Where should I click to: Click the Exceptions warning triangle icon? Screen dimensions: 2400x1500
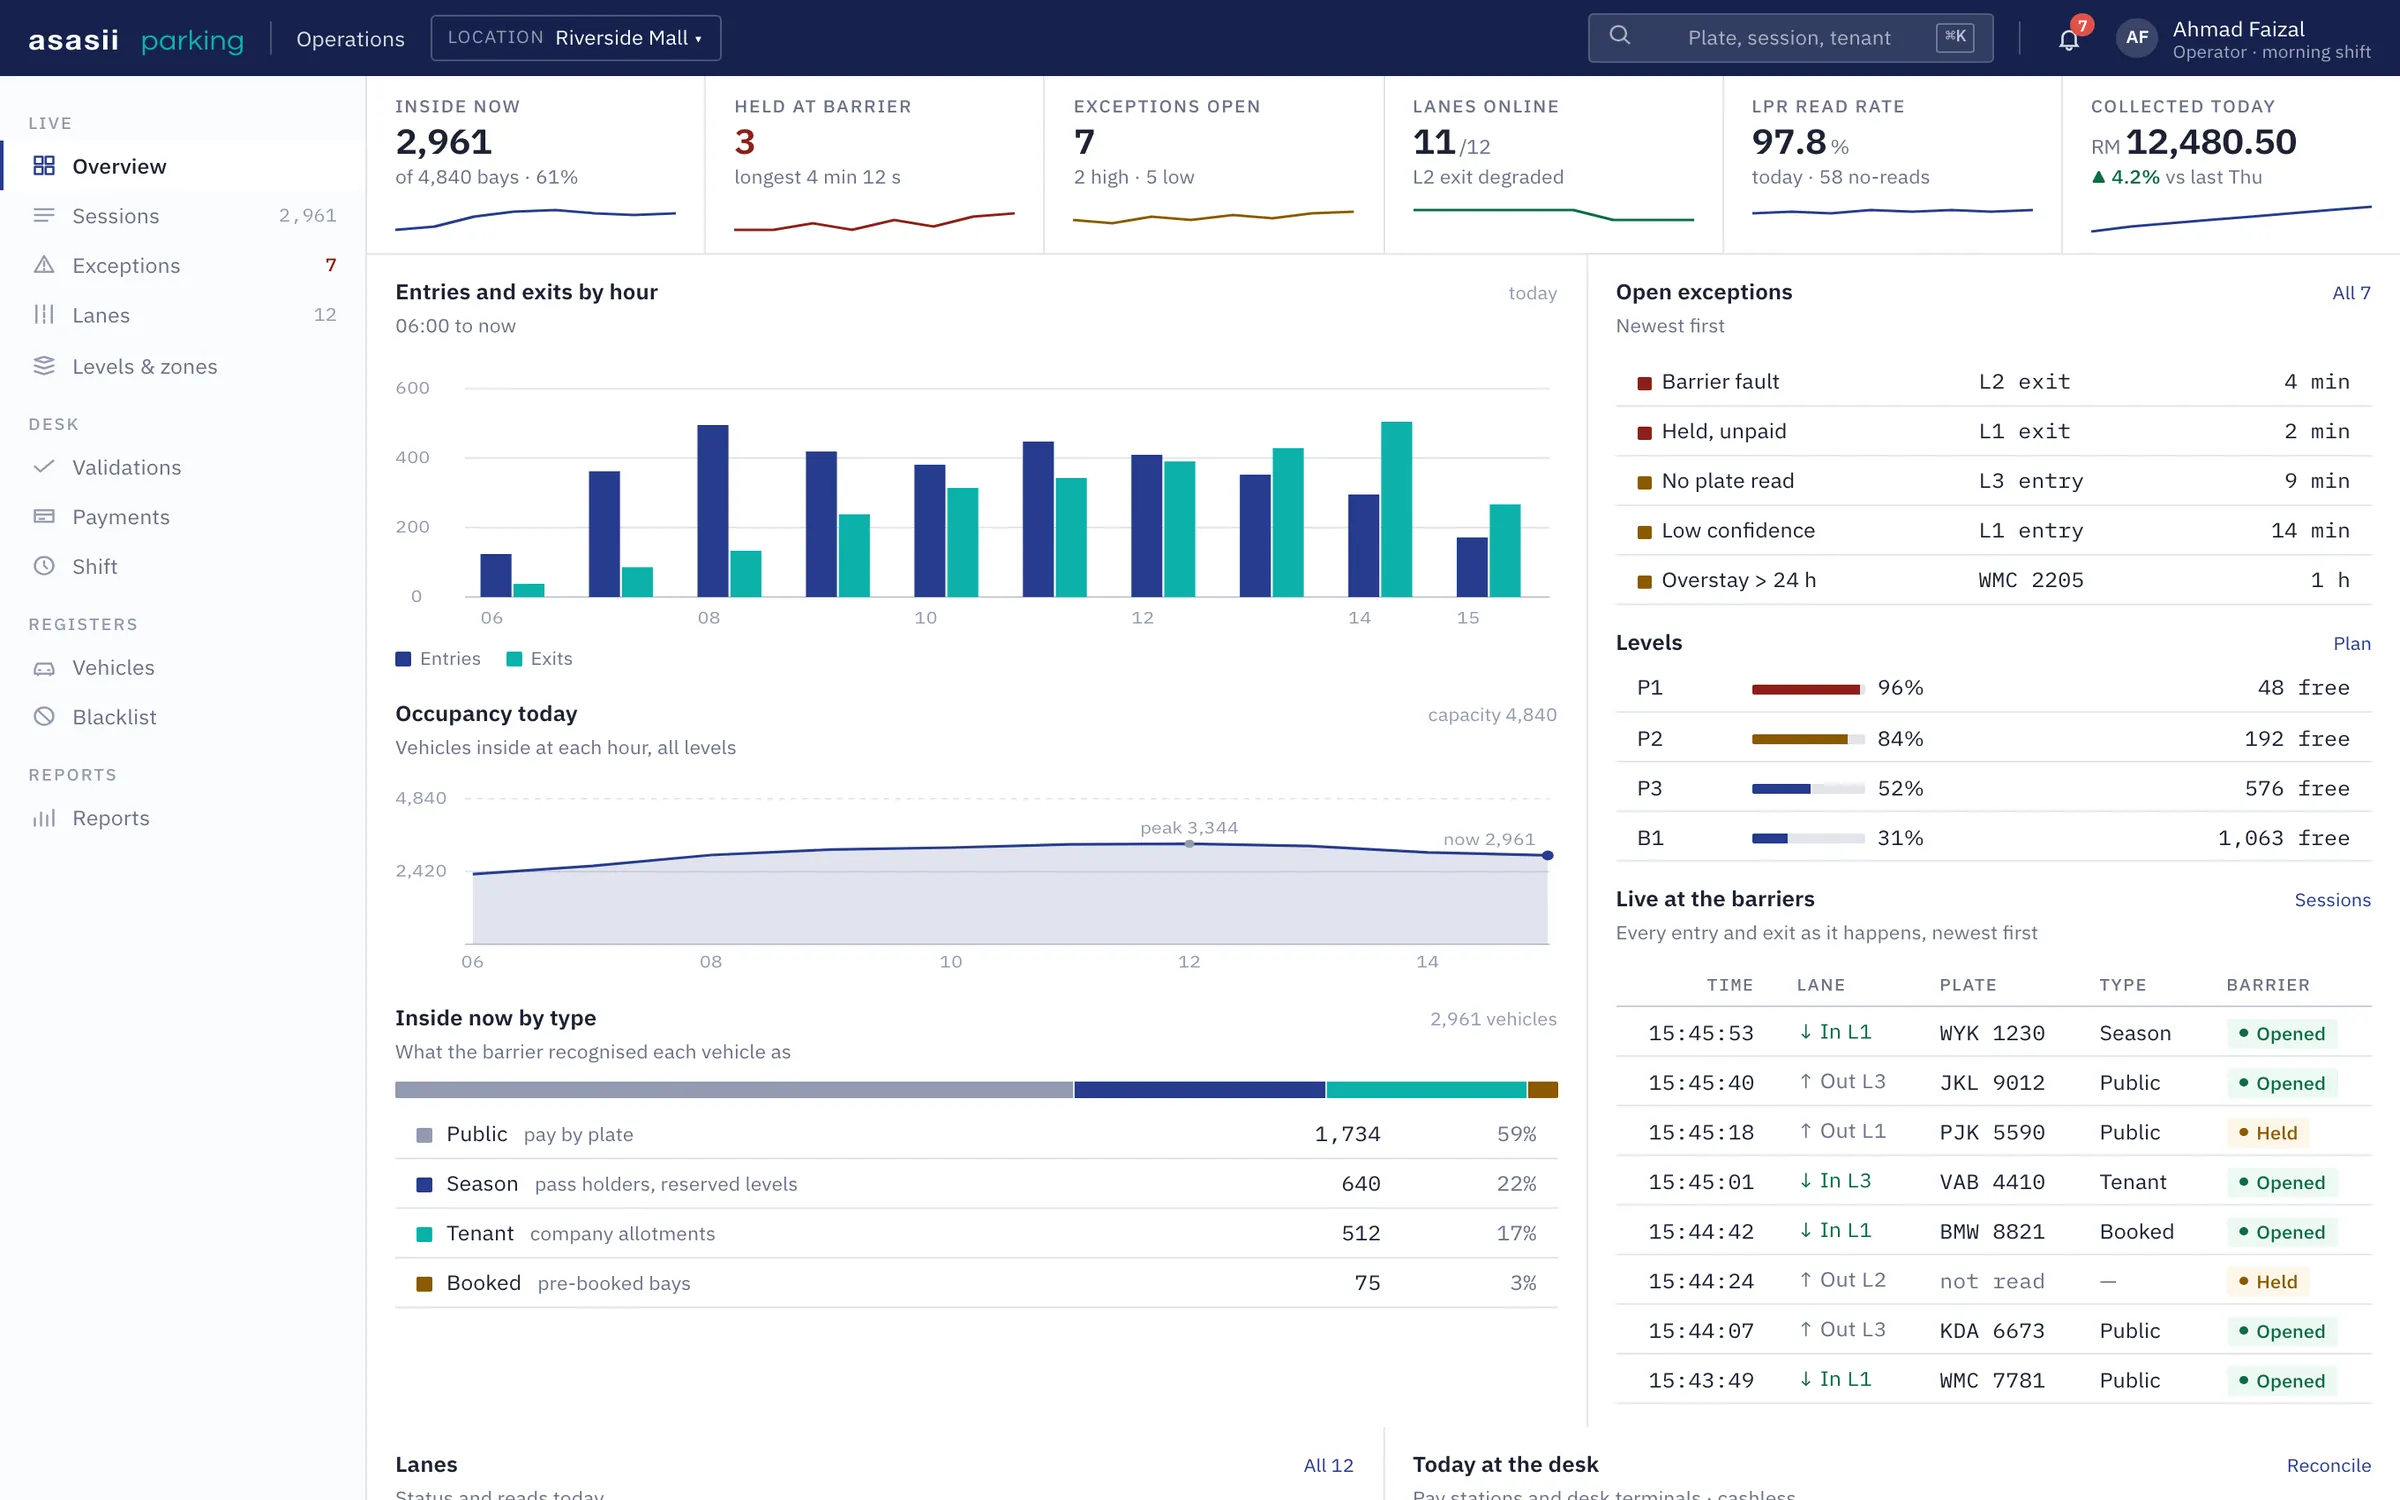(x=44, y=265)
